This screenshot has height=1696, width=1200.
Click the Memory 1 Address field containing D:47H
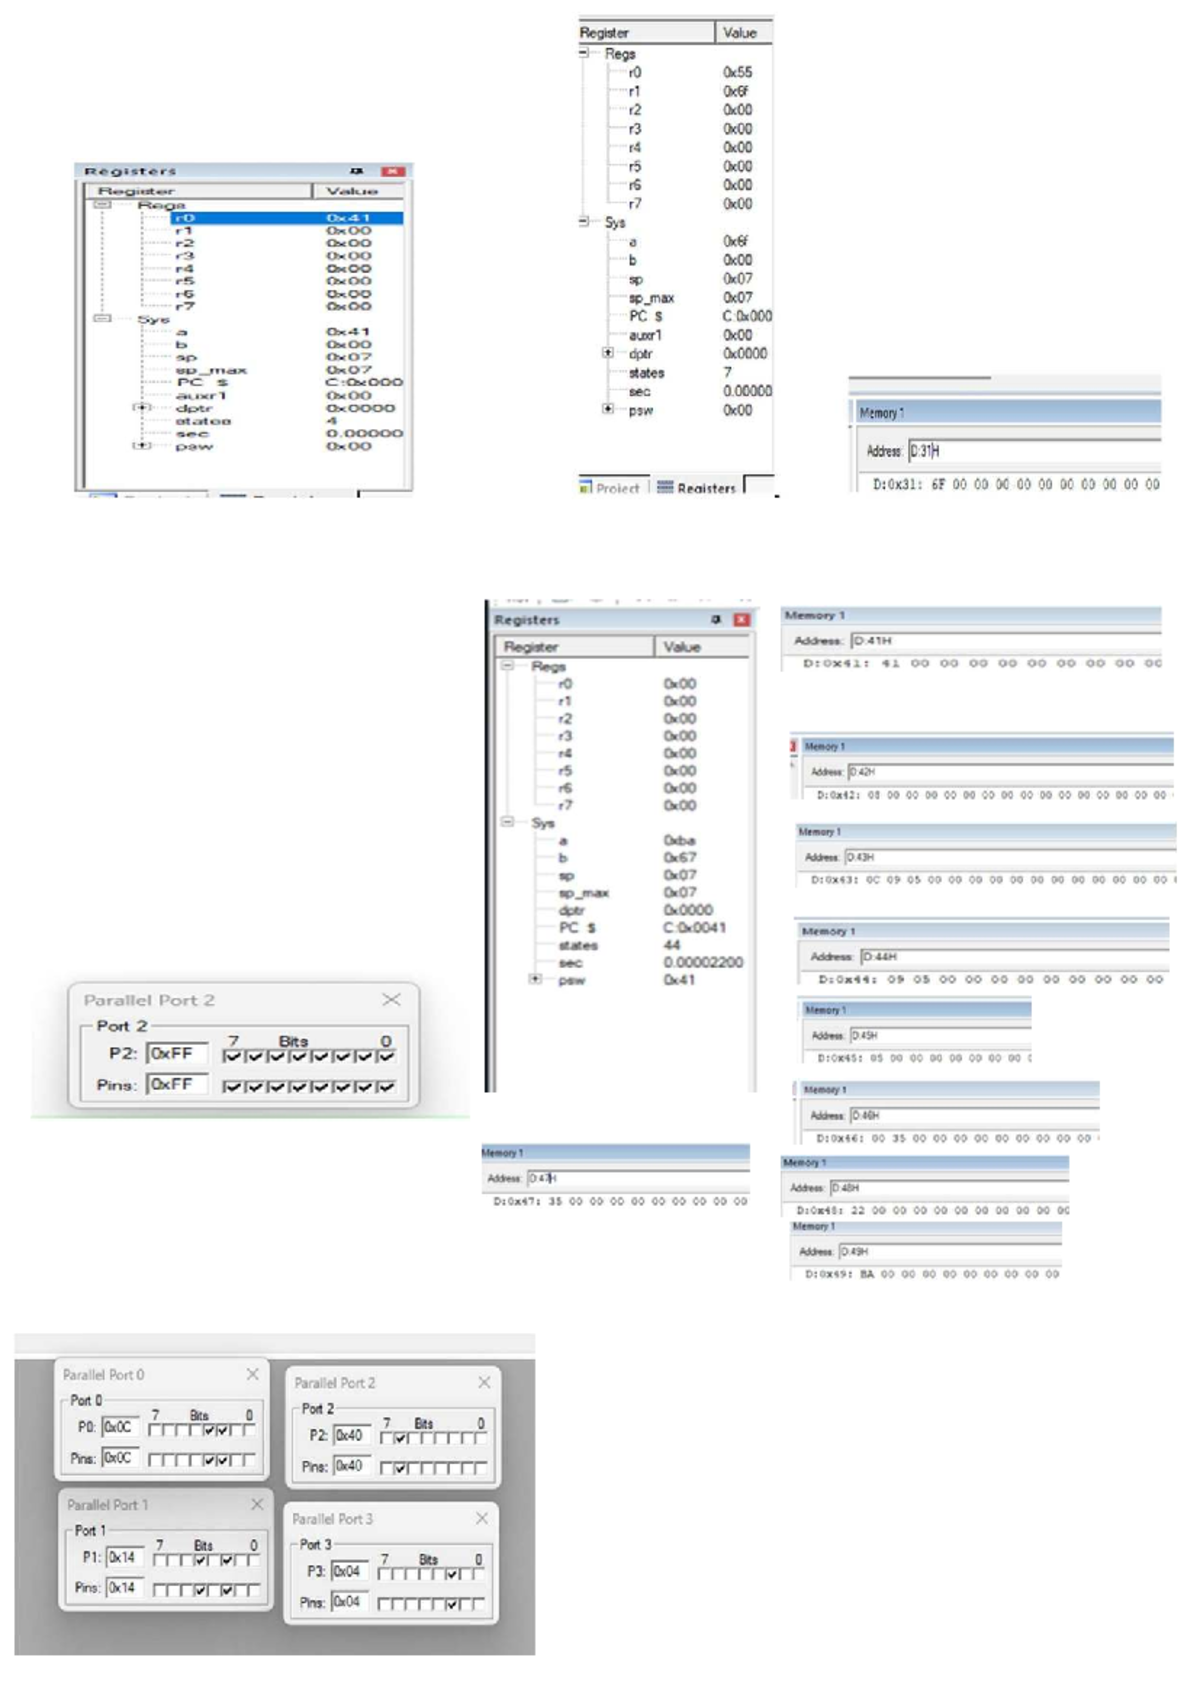(638, 1178)
